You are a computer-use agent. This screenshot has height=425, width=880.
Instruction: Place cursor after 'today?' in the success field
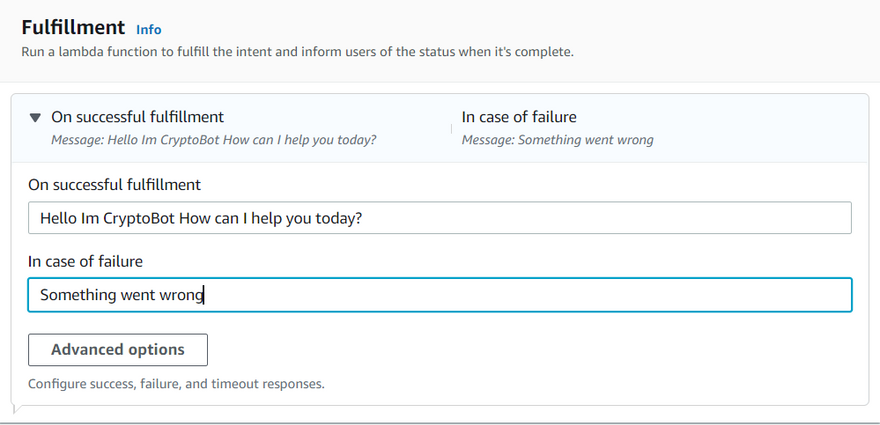click(363, 218)
